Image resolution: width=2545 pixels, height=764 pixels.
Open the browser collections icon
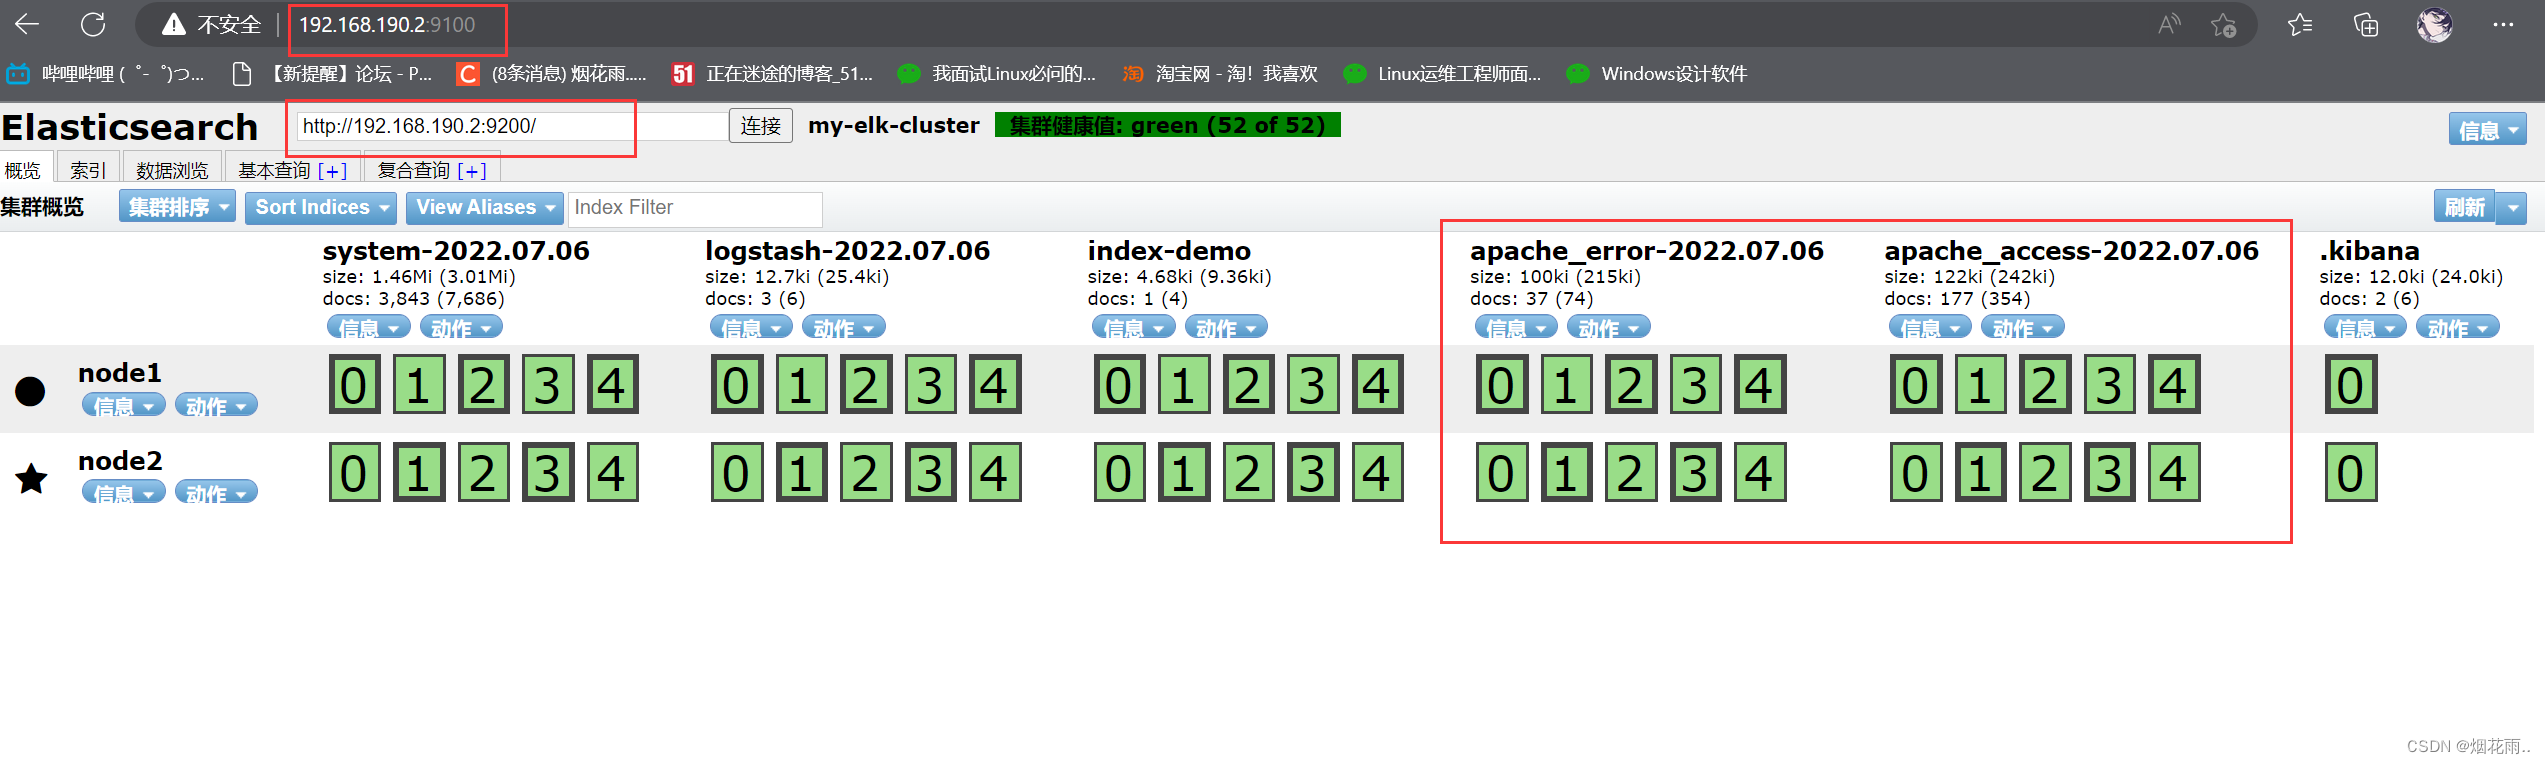click(x=2366, y=24)
